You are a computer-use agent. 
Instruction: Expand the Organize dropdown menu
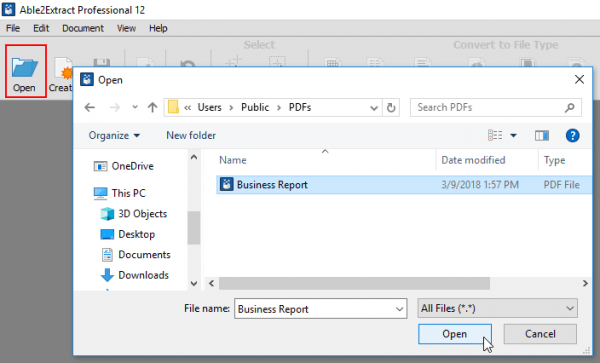pos(114,135)
